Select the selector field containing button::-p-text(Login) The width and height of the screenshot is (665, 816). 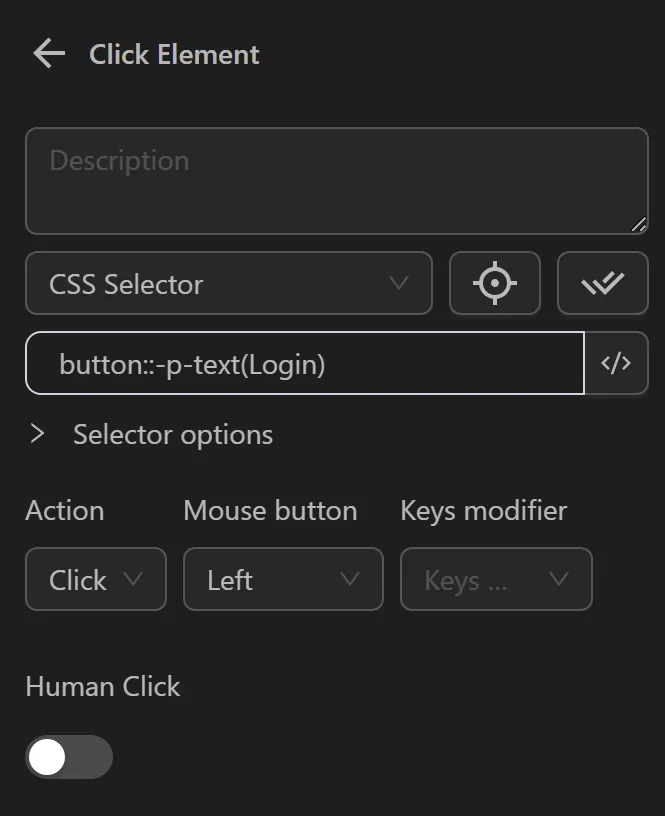pos(300,363)
